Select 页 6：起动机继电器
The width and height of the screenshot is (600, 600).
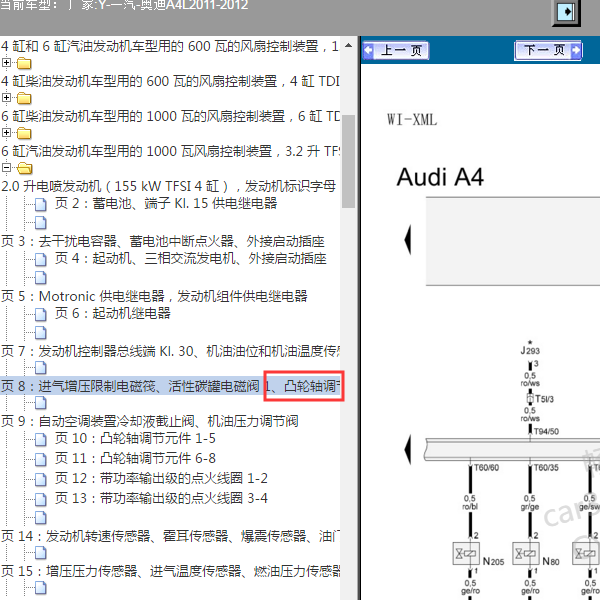[x=112, y=313]
